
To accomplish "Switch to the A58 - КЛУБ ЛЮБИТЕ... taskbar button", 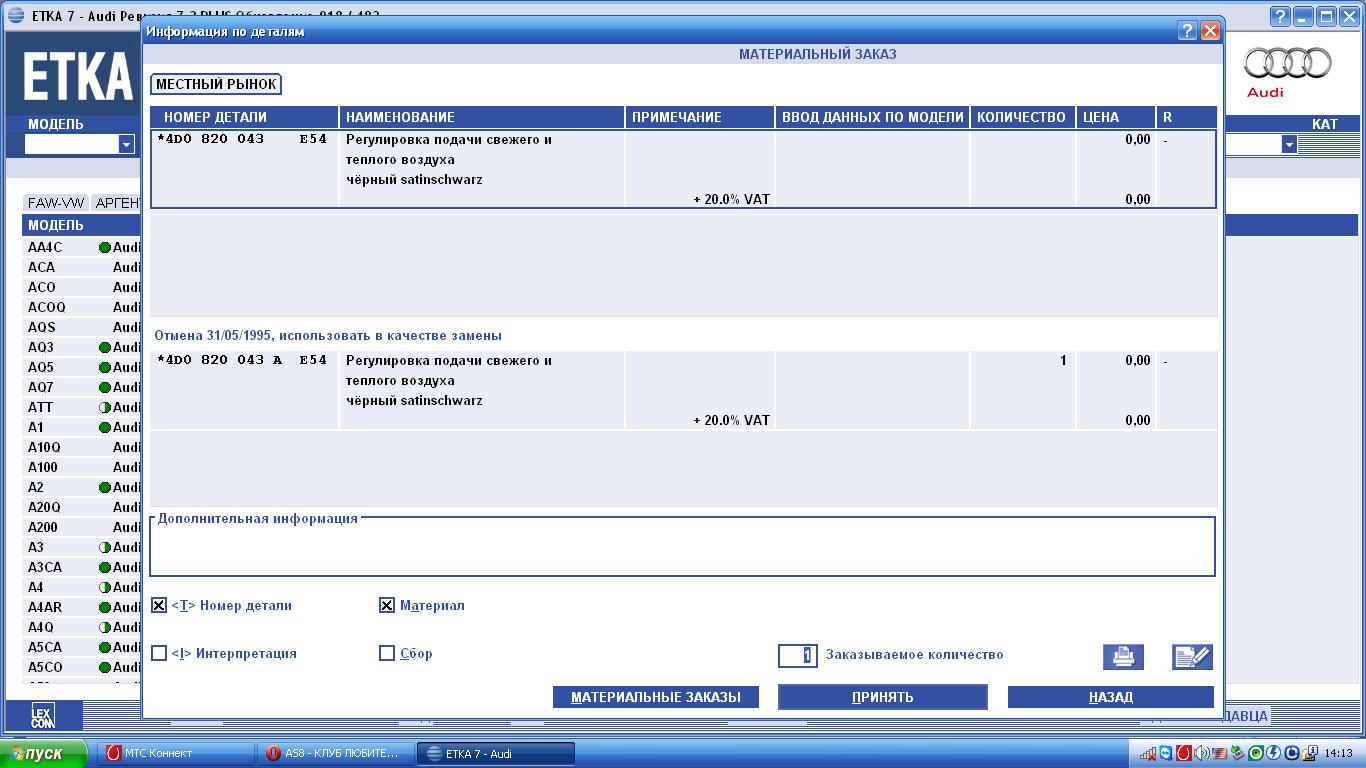I will point(336,753).
